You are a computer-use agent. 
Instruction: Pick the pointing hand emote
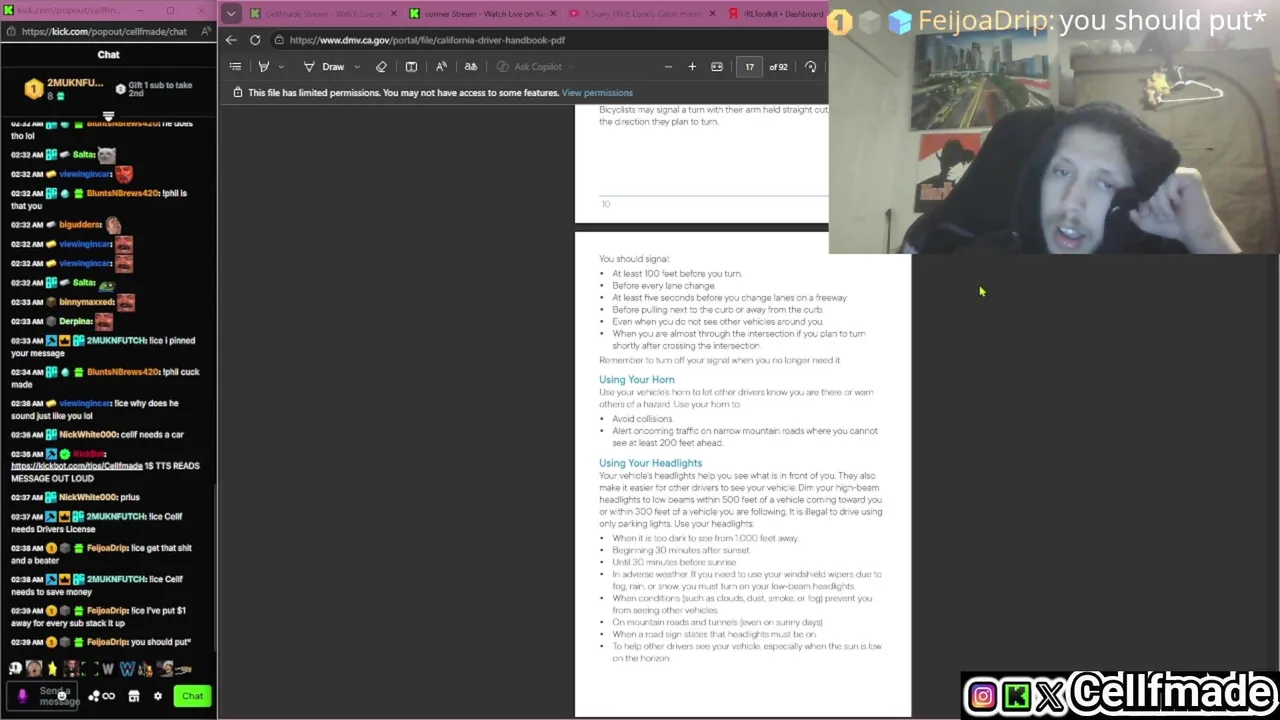183,669
